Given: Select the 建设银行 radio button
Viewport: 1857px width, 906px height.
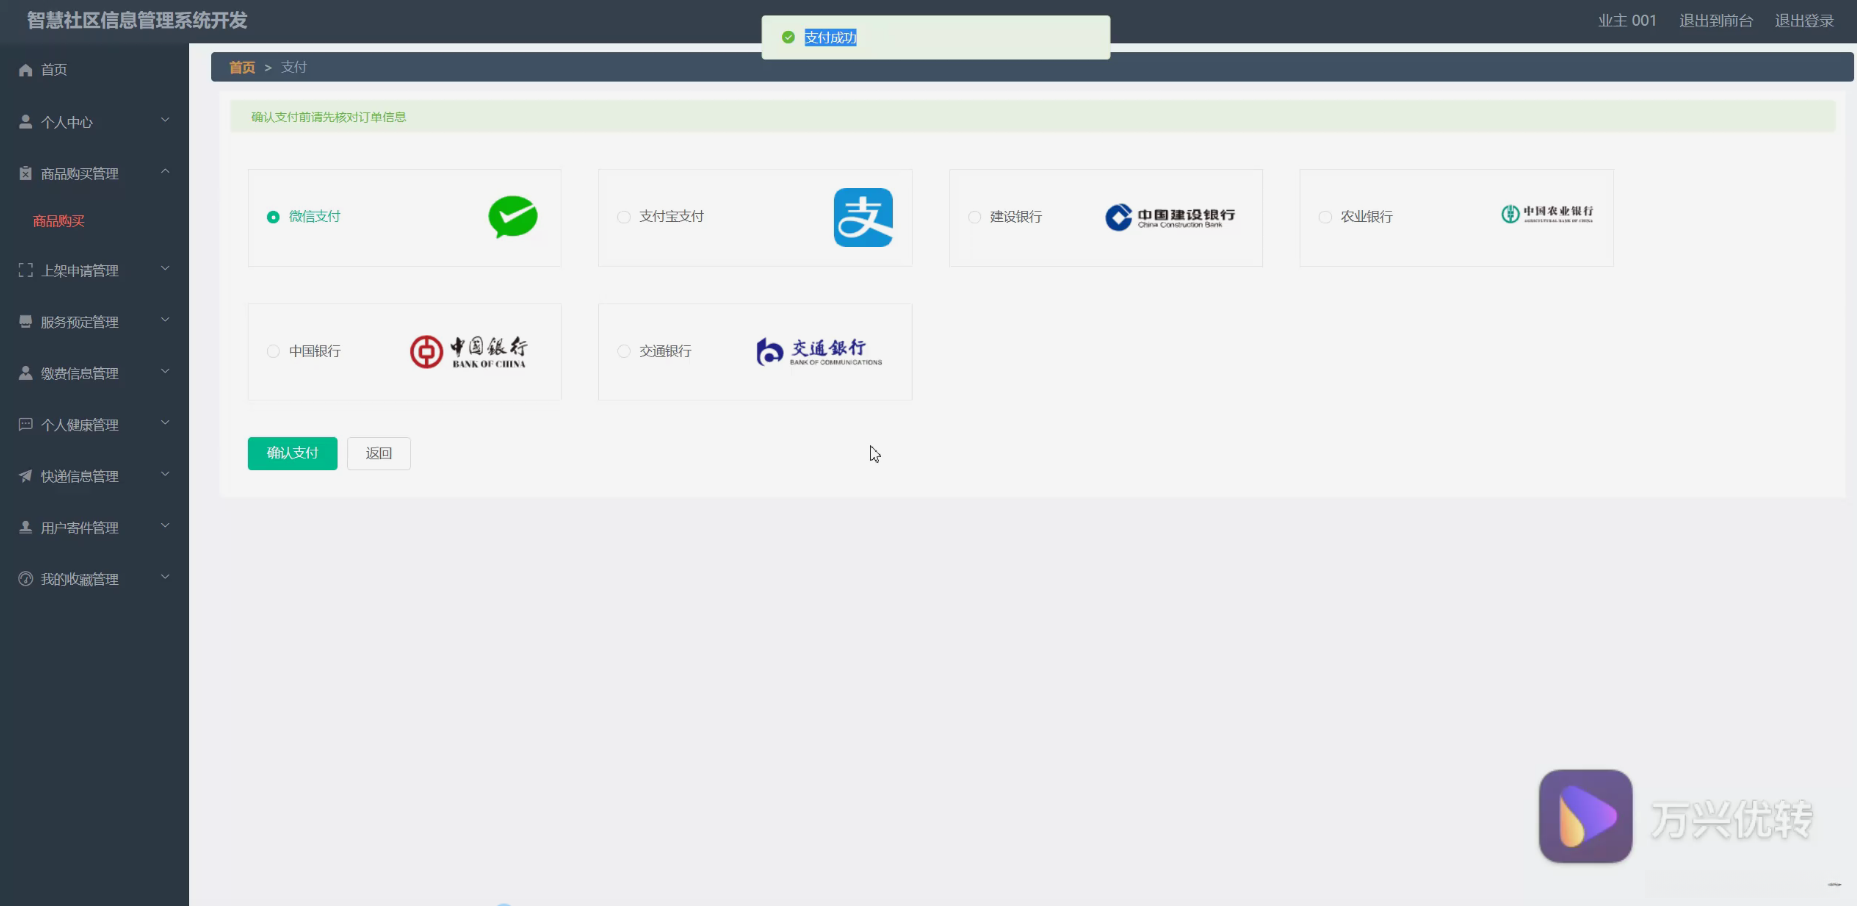Looking at the screenshot, I should [974, 217].
